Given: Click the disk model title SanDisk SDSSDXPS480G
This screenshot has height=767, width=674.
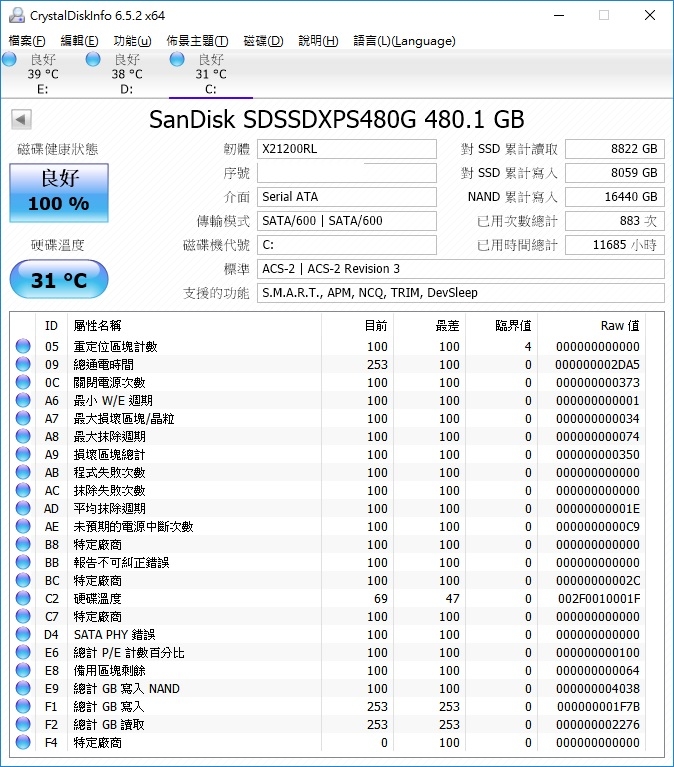Looking at the screenshot, I should [337, 119].
